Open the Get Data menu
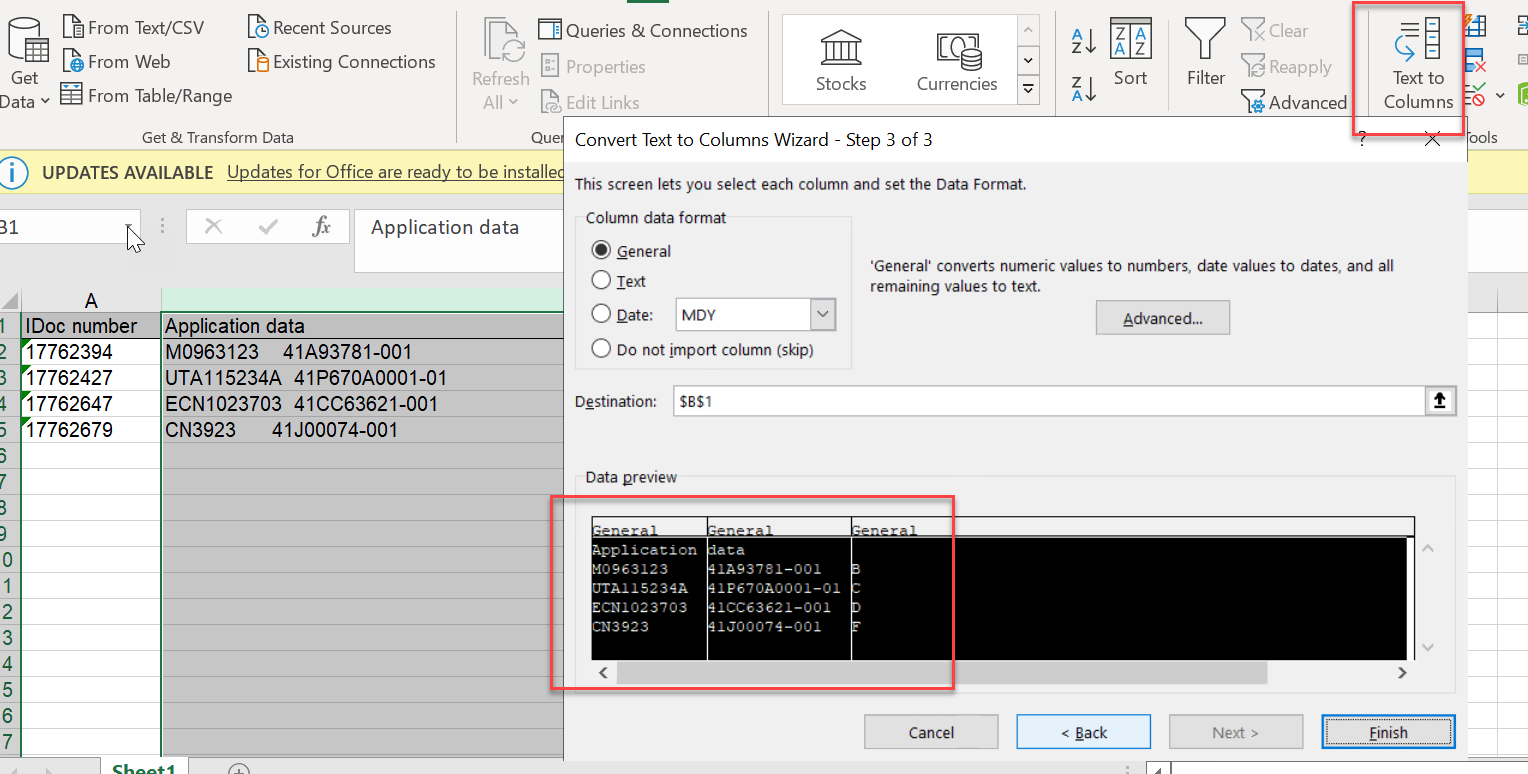Image resolution: width=1528 pixels, height=774 pixels. [x=25, y=65]
